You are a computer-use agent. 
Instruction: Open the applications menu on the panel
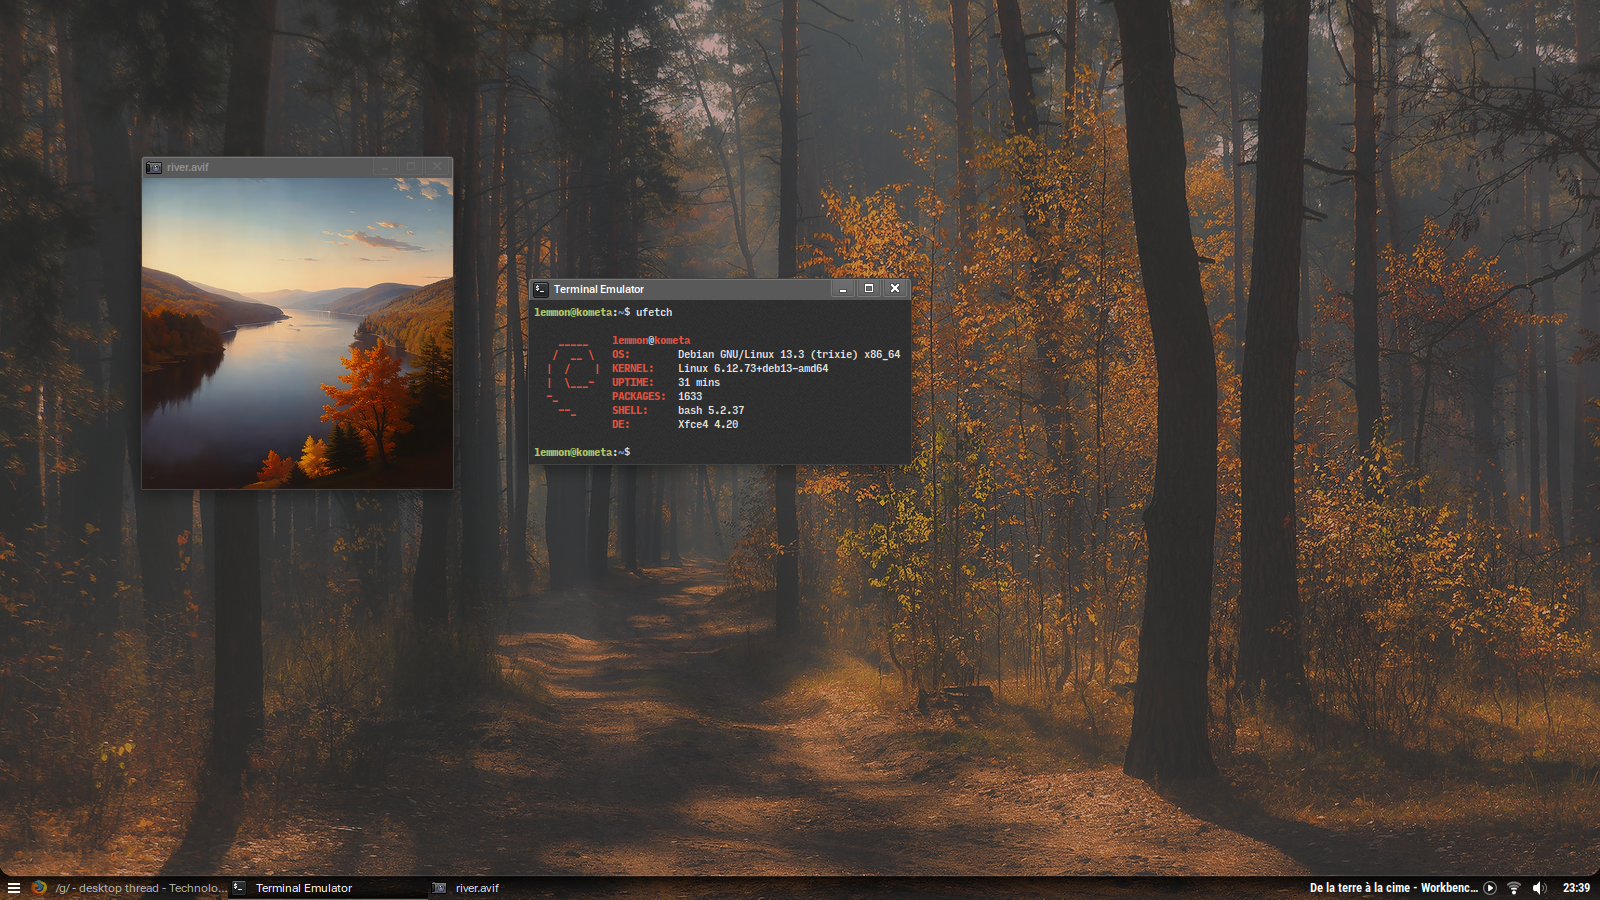coord(14,888)
